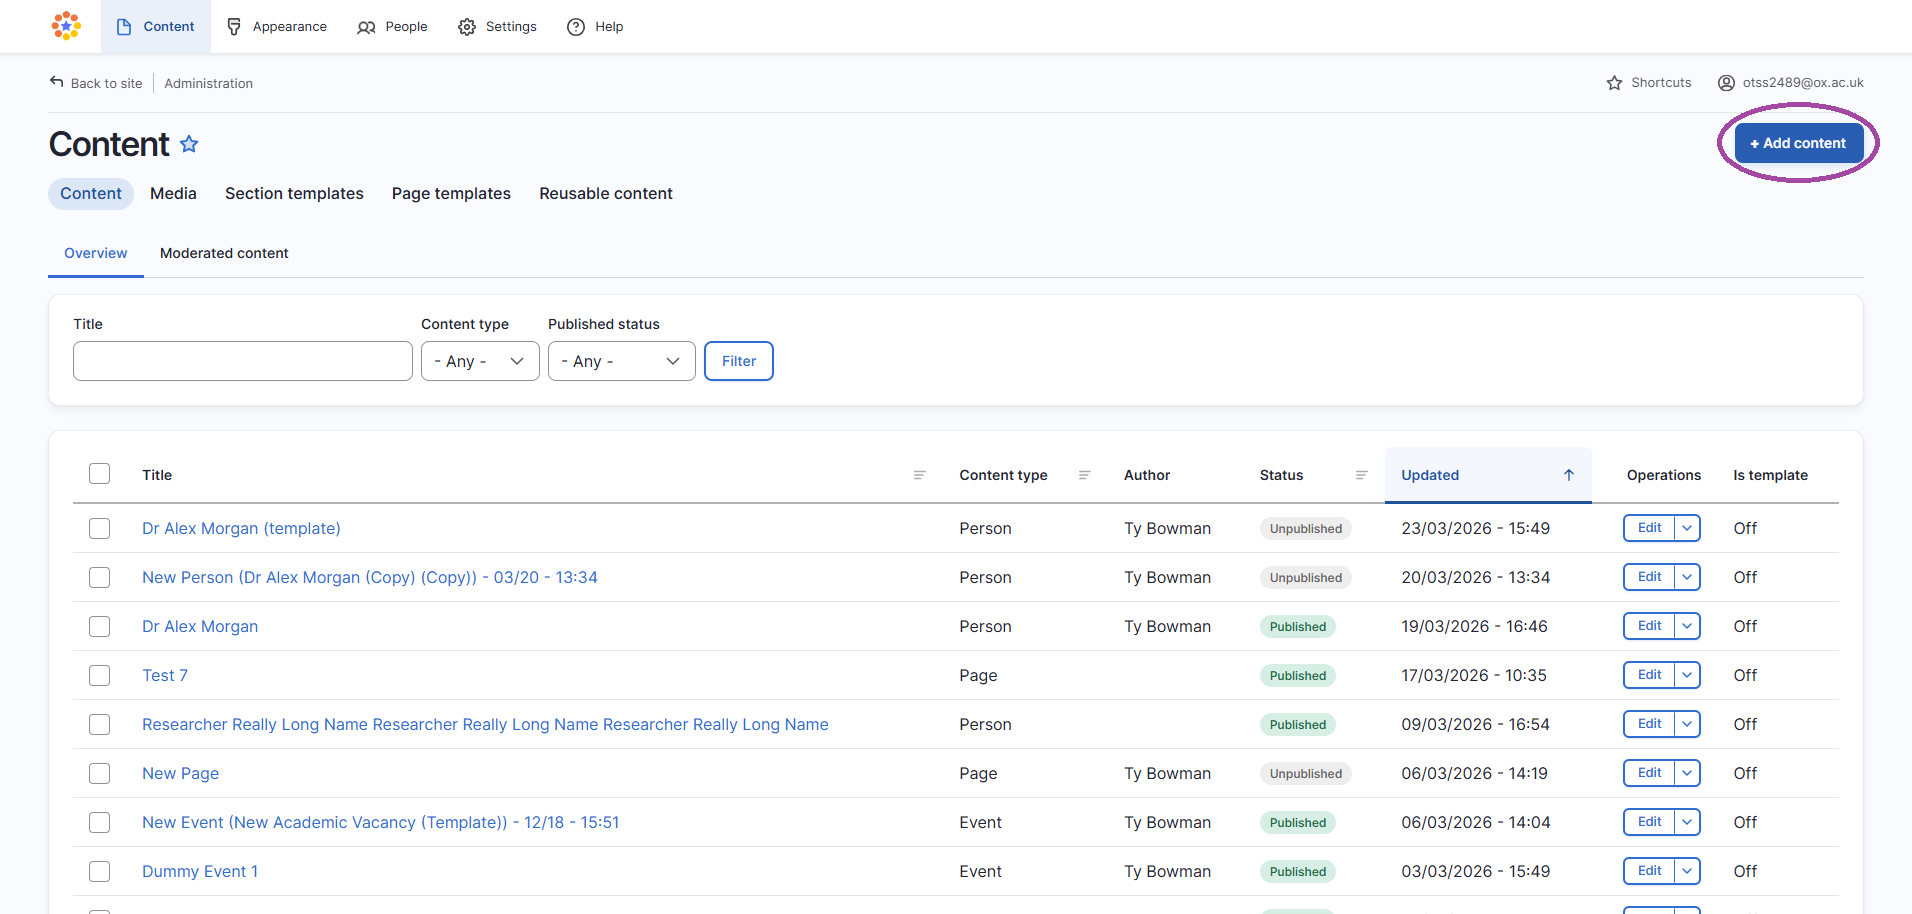Click inside the Title filter field
Screen dimensions: 1912x914
coord(242,361)
